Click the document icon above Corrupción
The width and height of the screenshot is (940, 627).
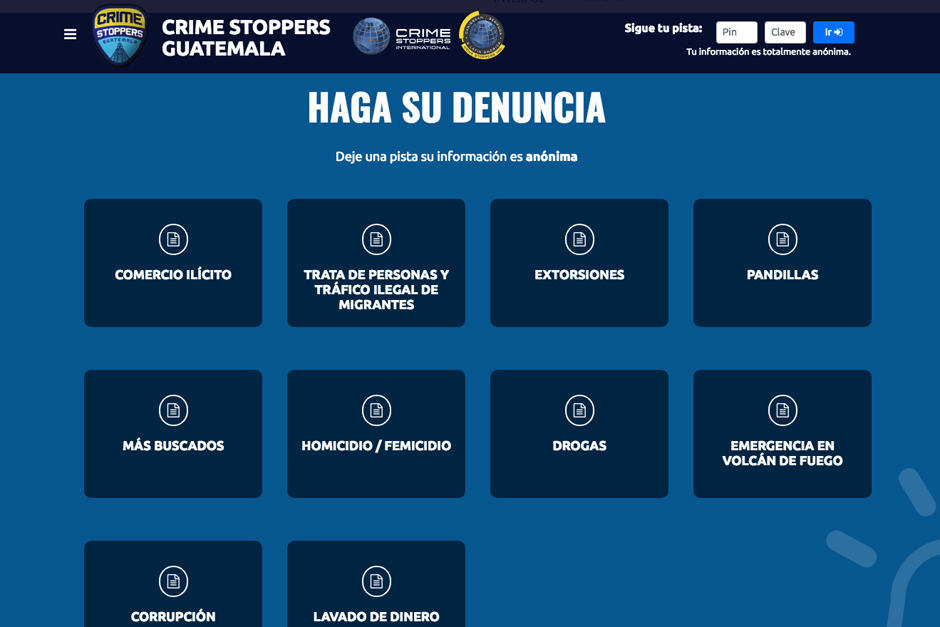pyautogui.click(x=173, y=581)
